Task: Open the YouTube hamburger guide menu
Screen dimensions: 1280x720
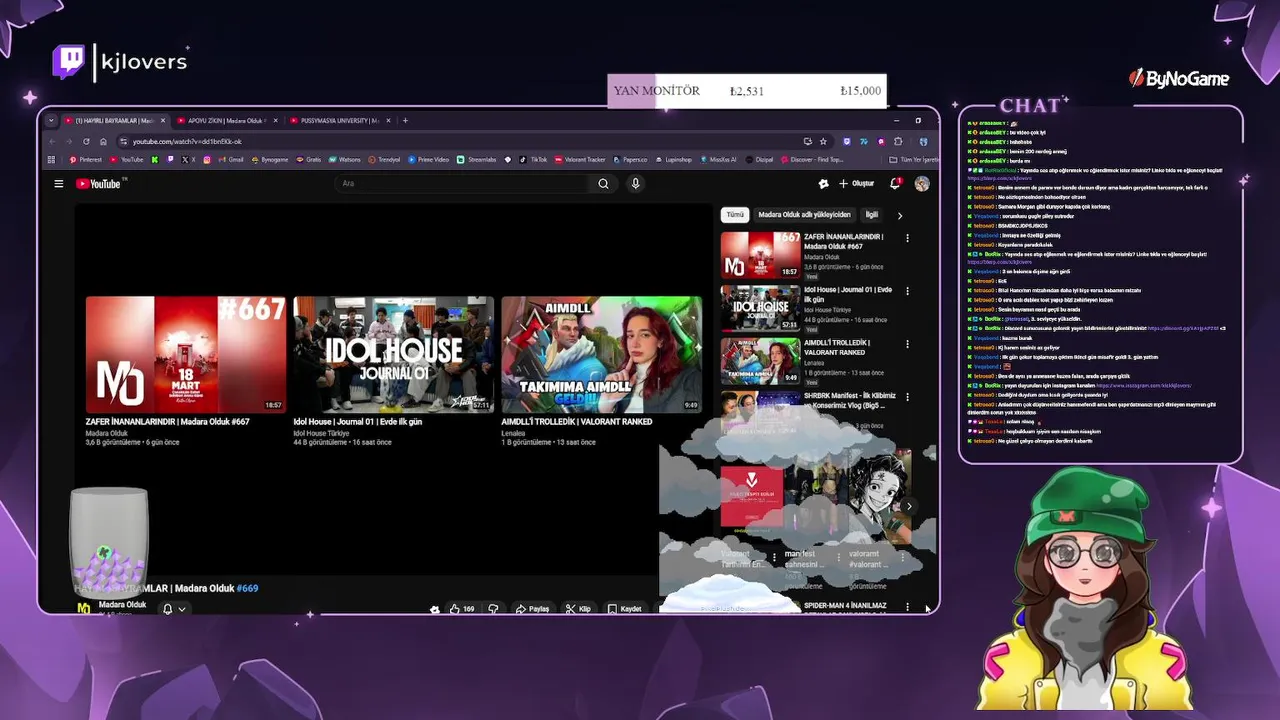Action: coord(59,184)
